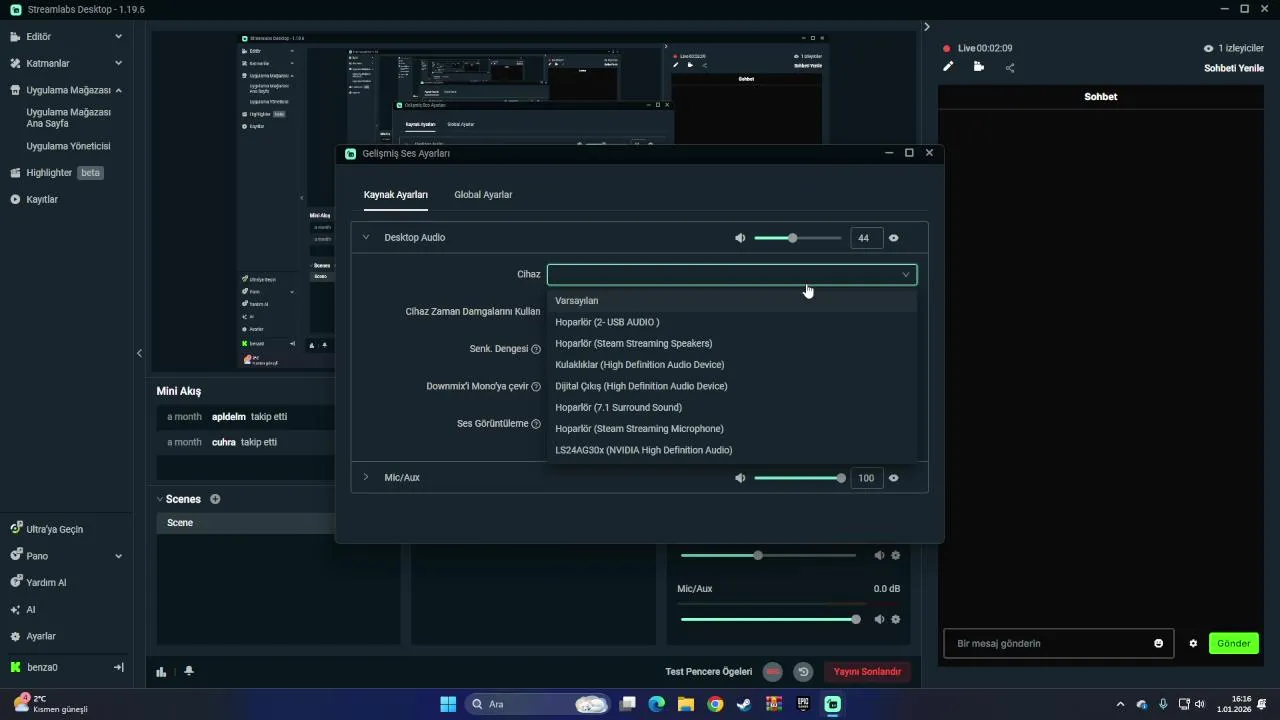1280x720 pixels.
Task: Open Kayıtlar recordings icon
Action: coord(15,199)
